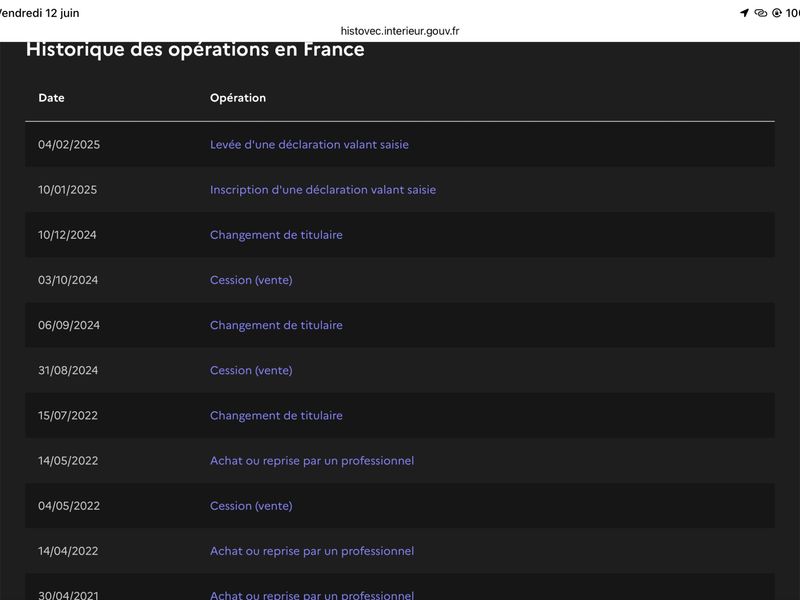The height and width of the screenshot is (600, 800).
Task: Click the Opération column header
Action: coord(238,98)
